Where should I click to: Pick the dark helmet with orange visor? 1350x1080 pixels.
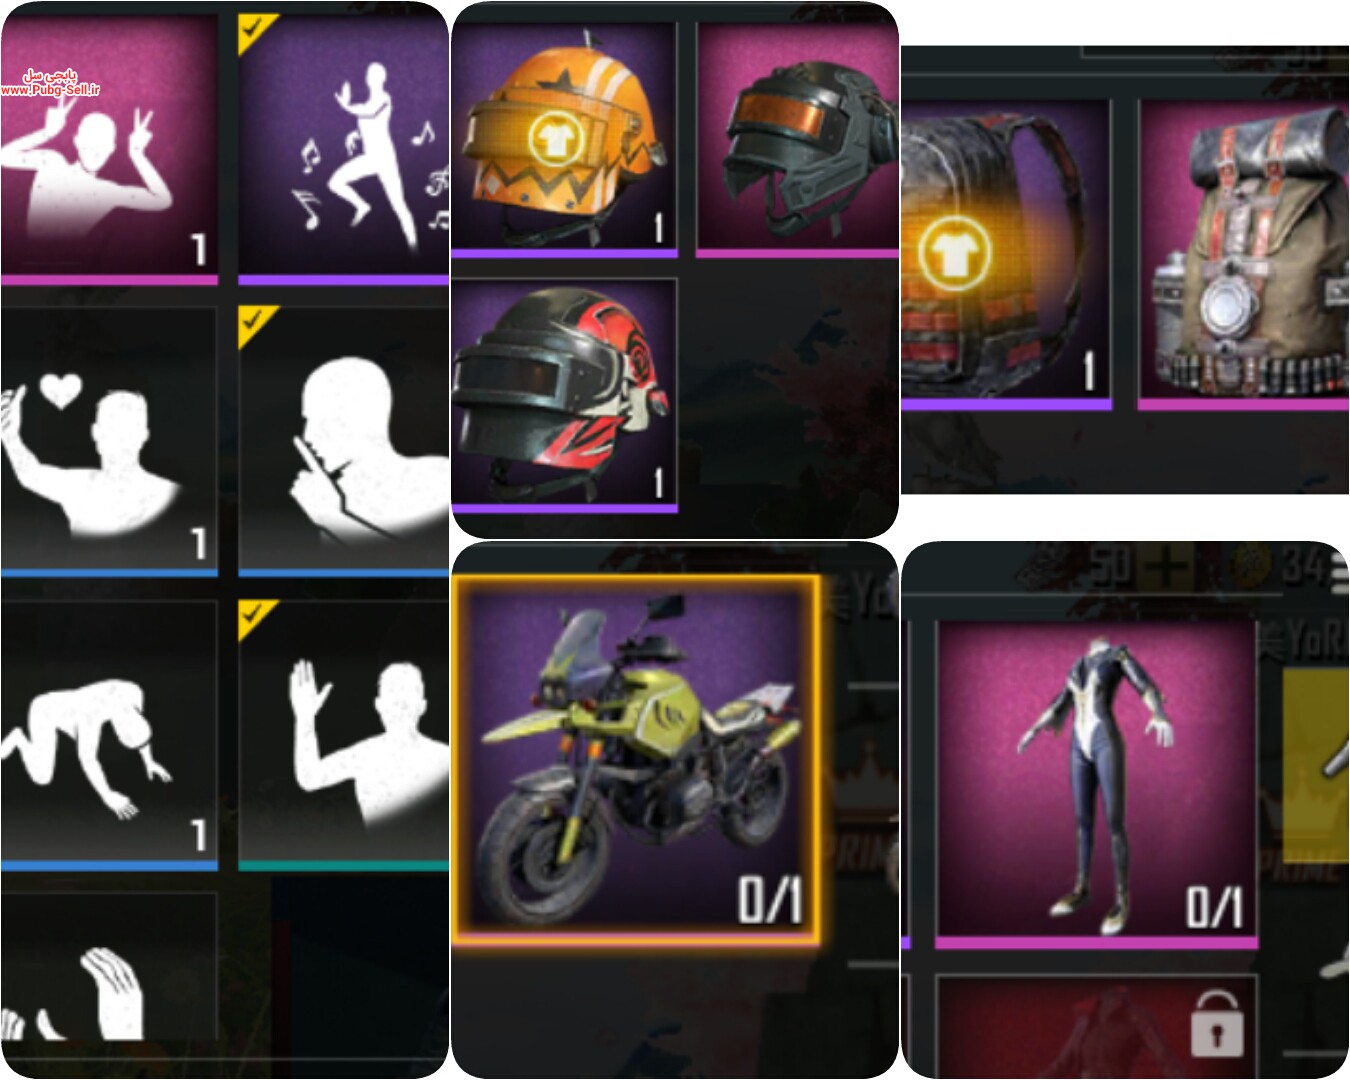point(797,138)
